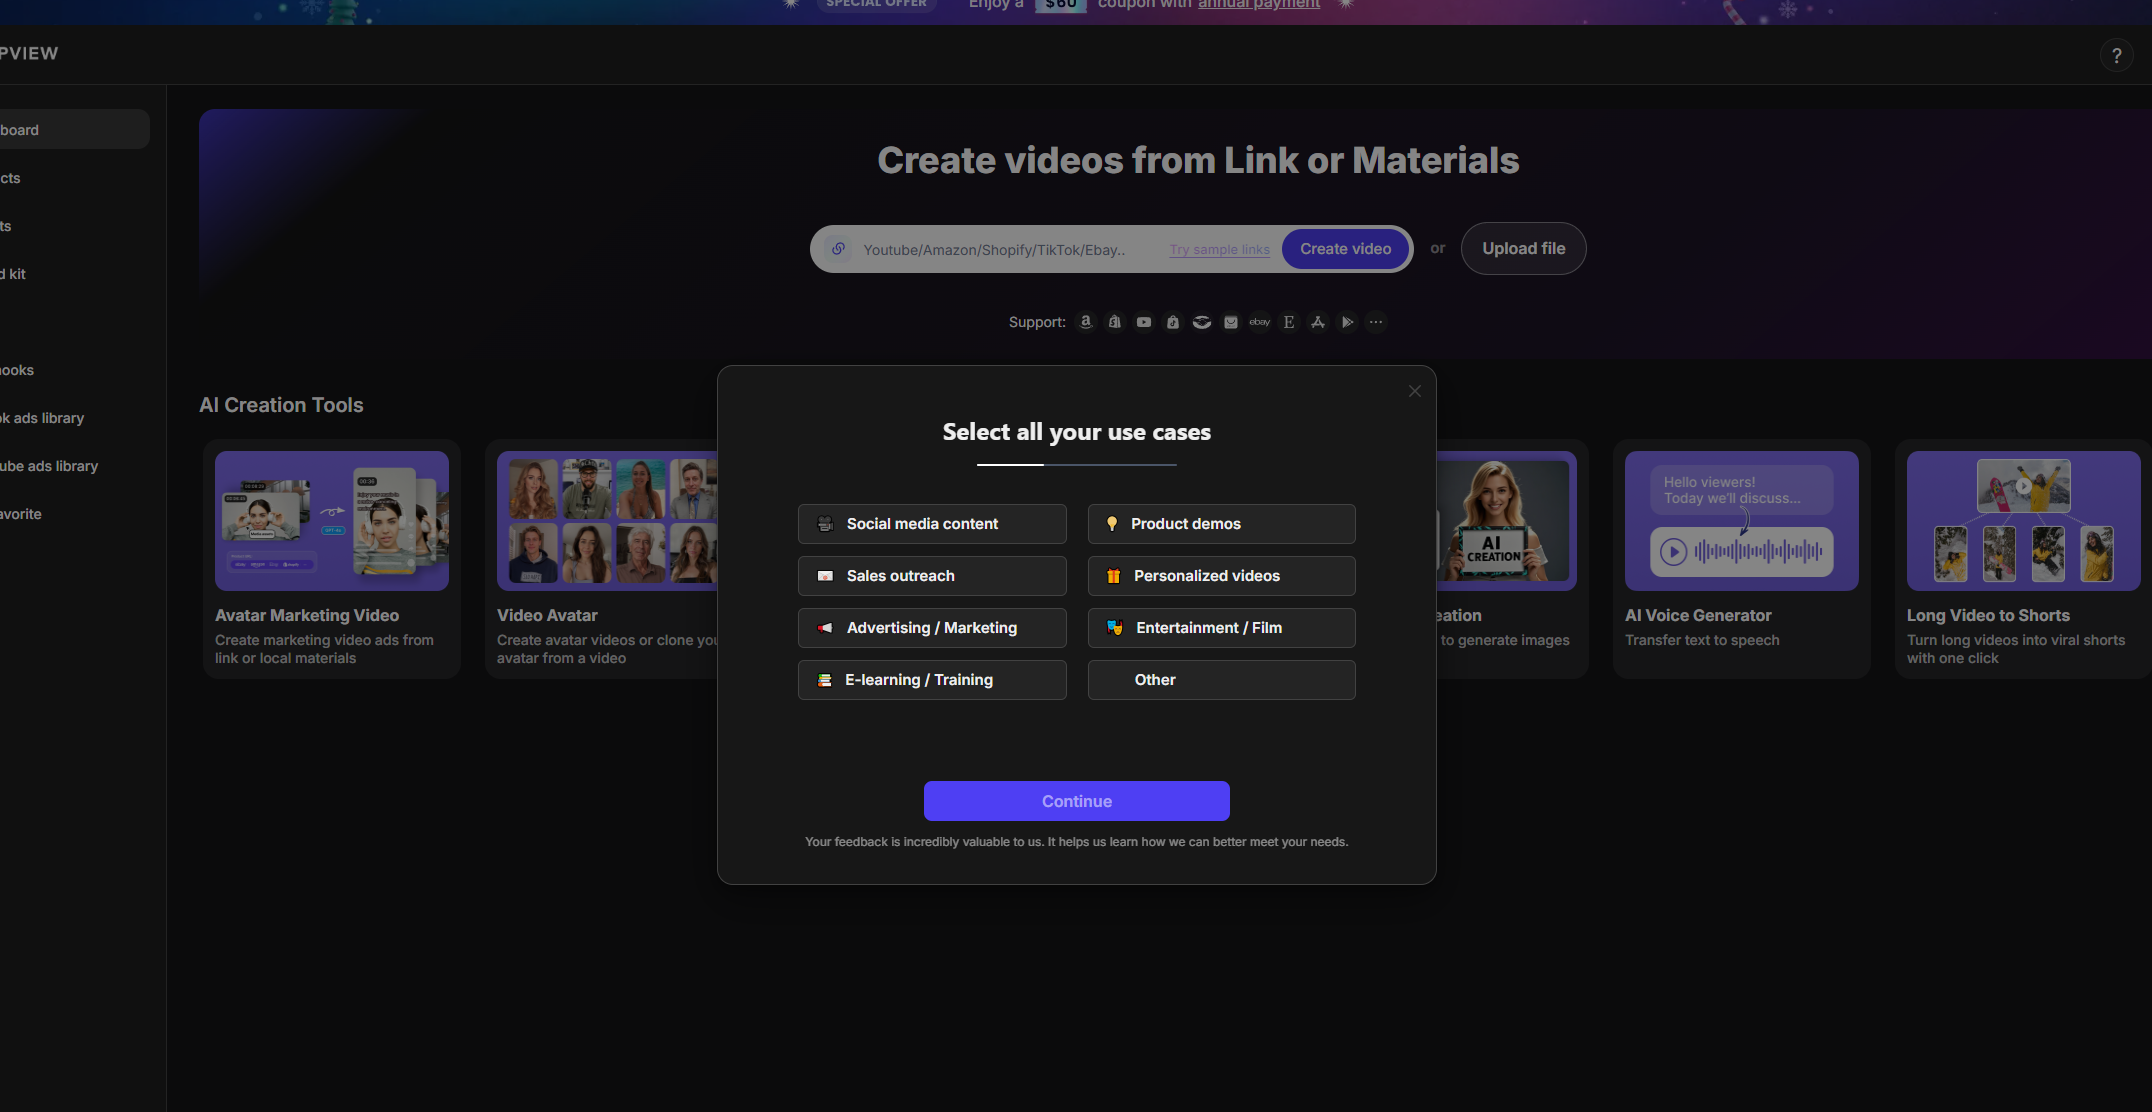Open the help question mark icon
The image size is (2152, 1112).
click(2116, 56)
